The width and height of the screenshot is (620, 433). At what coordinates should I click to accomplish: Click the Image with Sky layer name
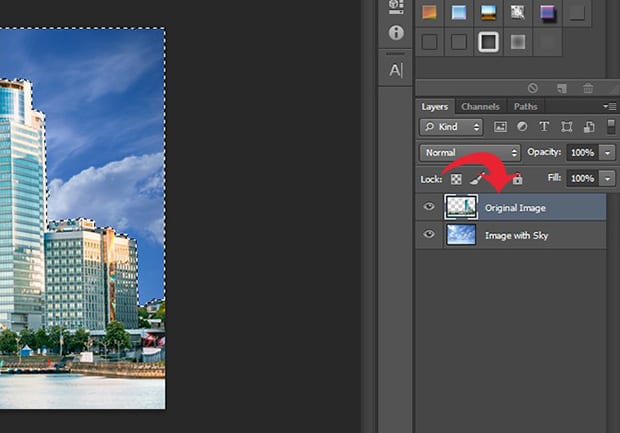click(x=516, y=236)
